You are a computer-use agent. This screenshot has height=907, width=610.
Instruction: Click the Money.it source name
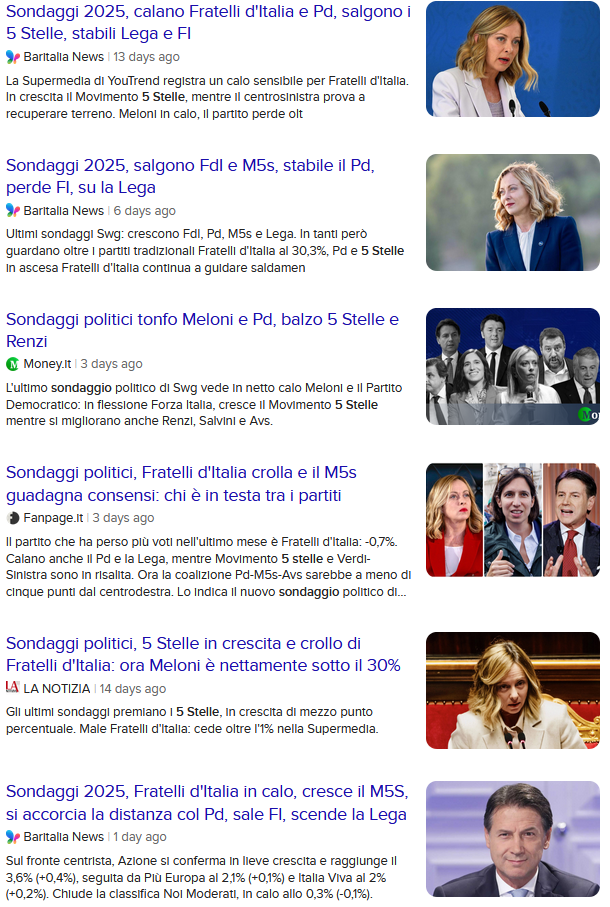pyautogui.click(x=47, y=364)
